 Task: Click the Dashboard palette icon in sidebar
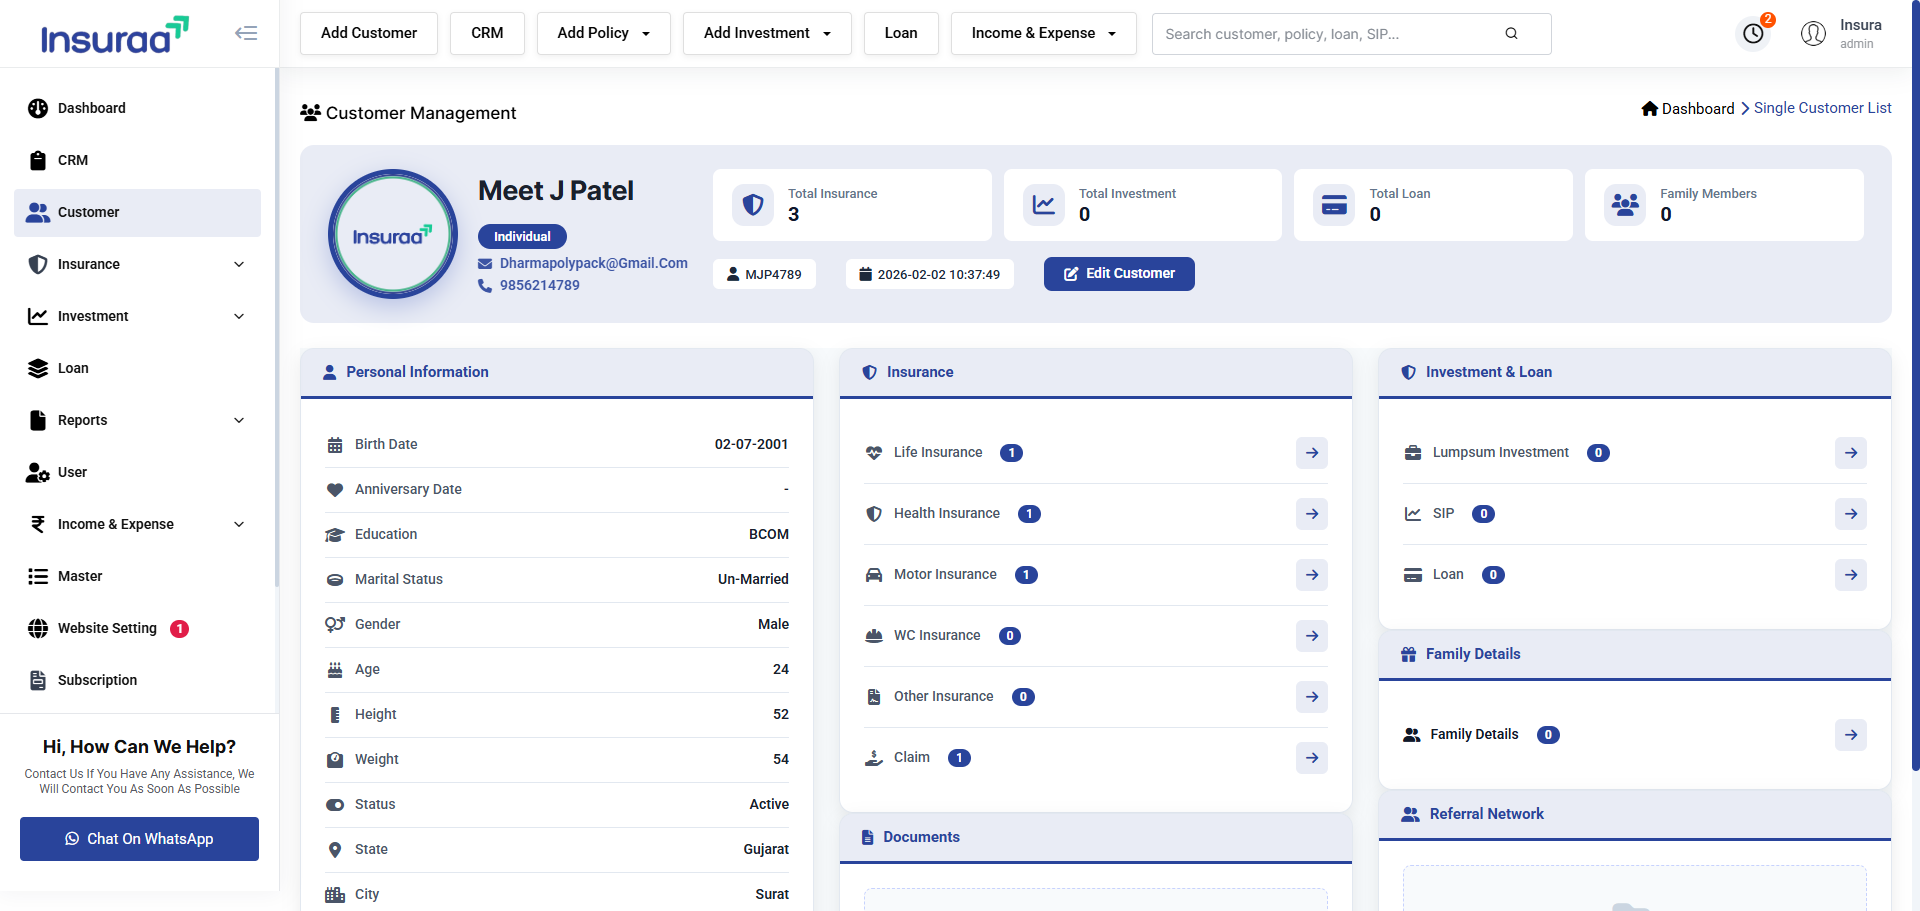38,108
